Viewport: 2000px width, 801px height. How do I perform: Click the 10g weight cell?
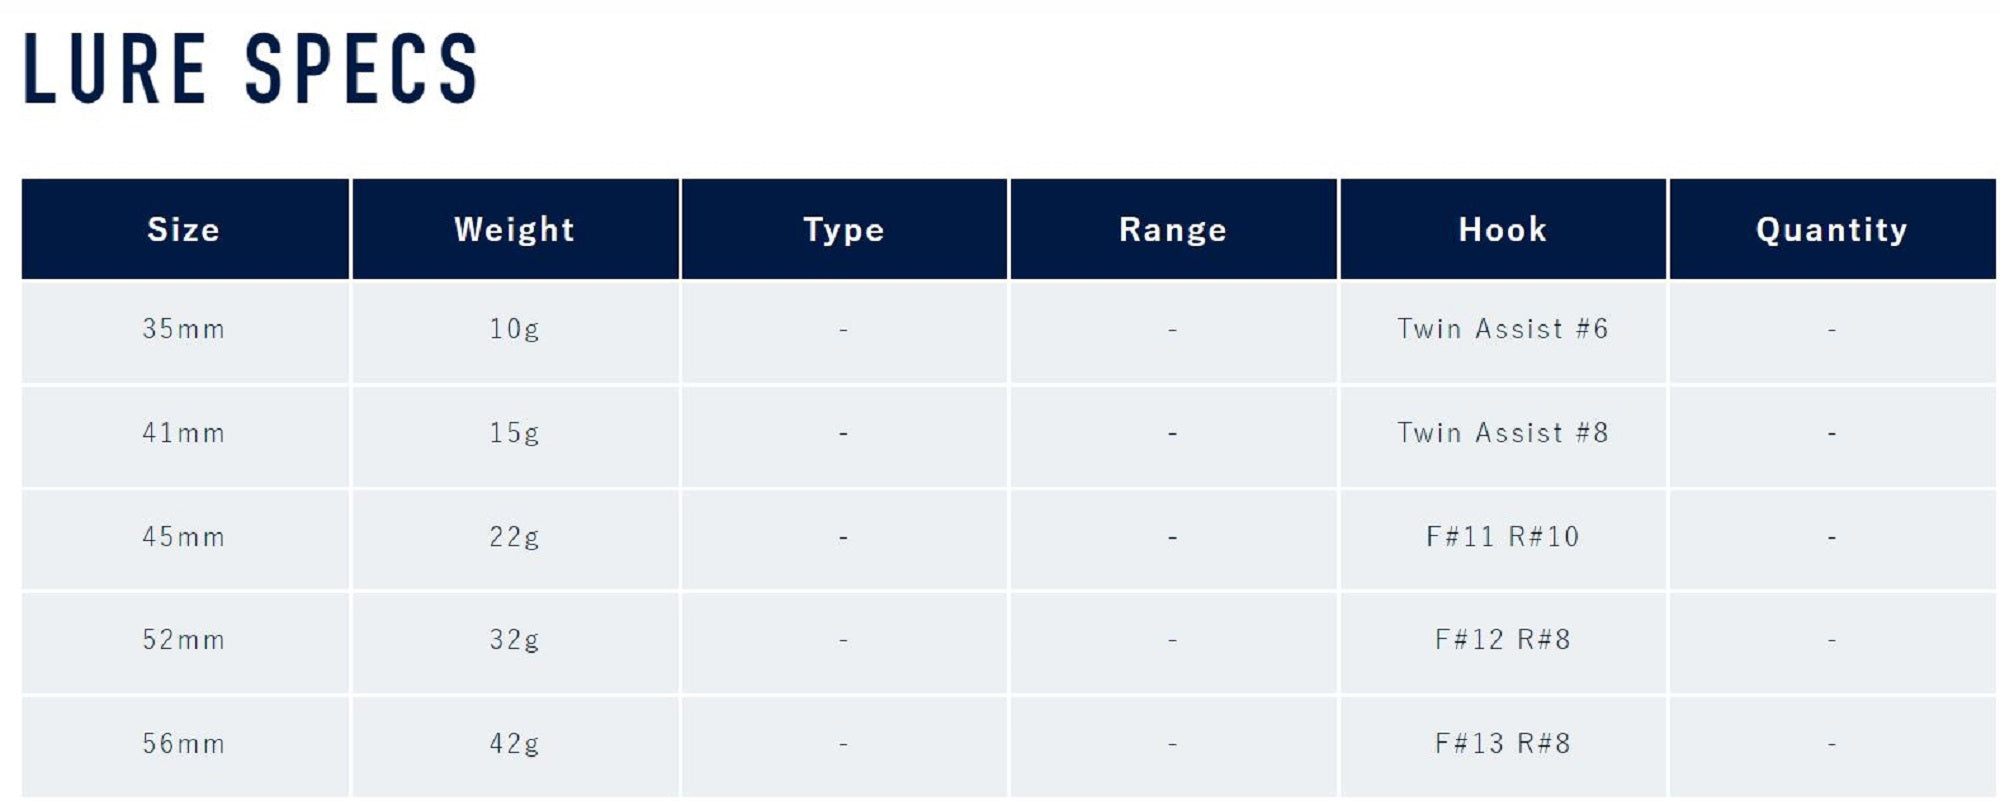pos(514,329)
